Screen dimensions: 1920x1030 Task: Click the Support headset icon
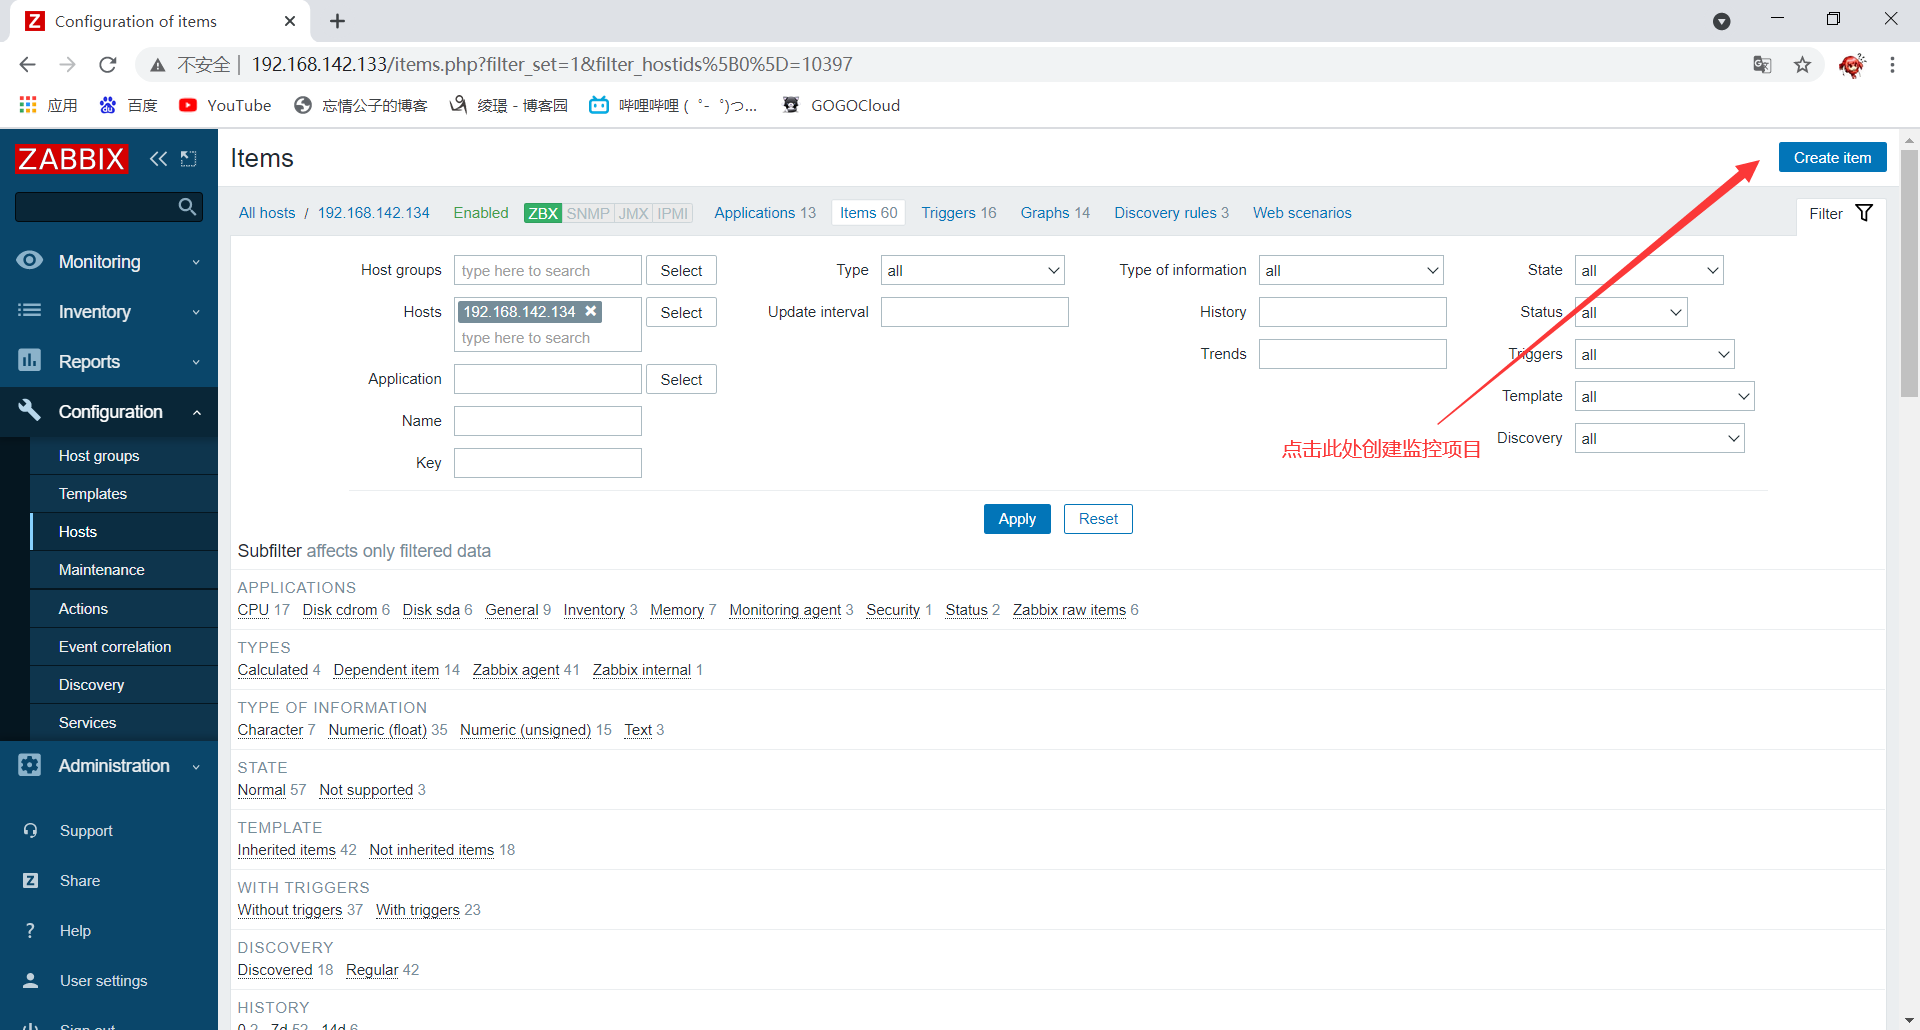(30, 830)
